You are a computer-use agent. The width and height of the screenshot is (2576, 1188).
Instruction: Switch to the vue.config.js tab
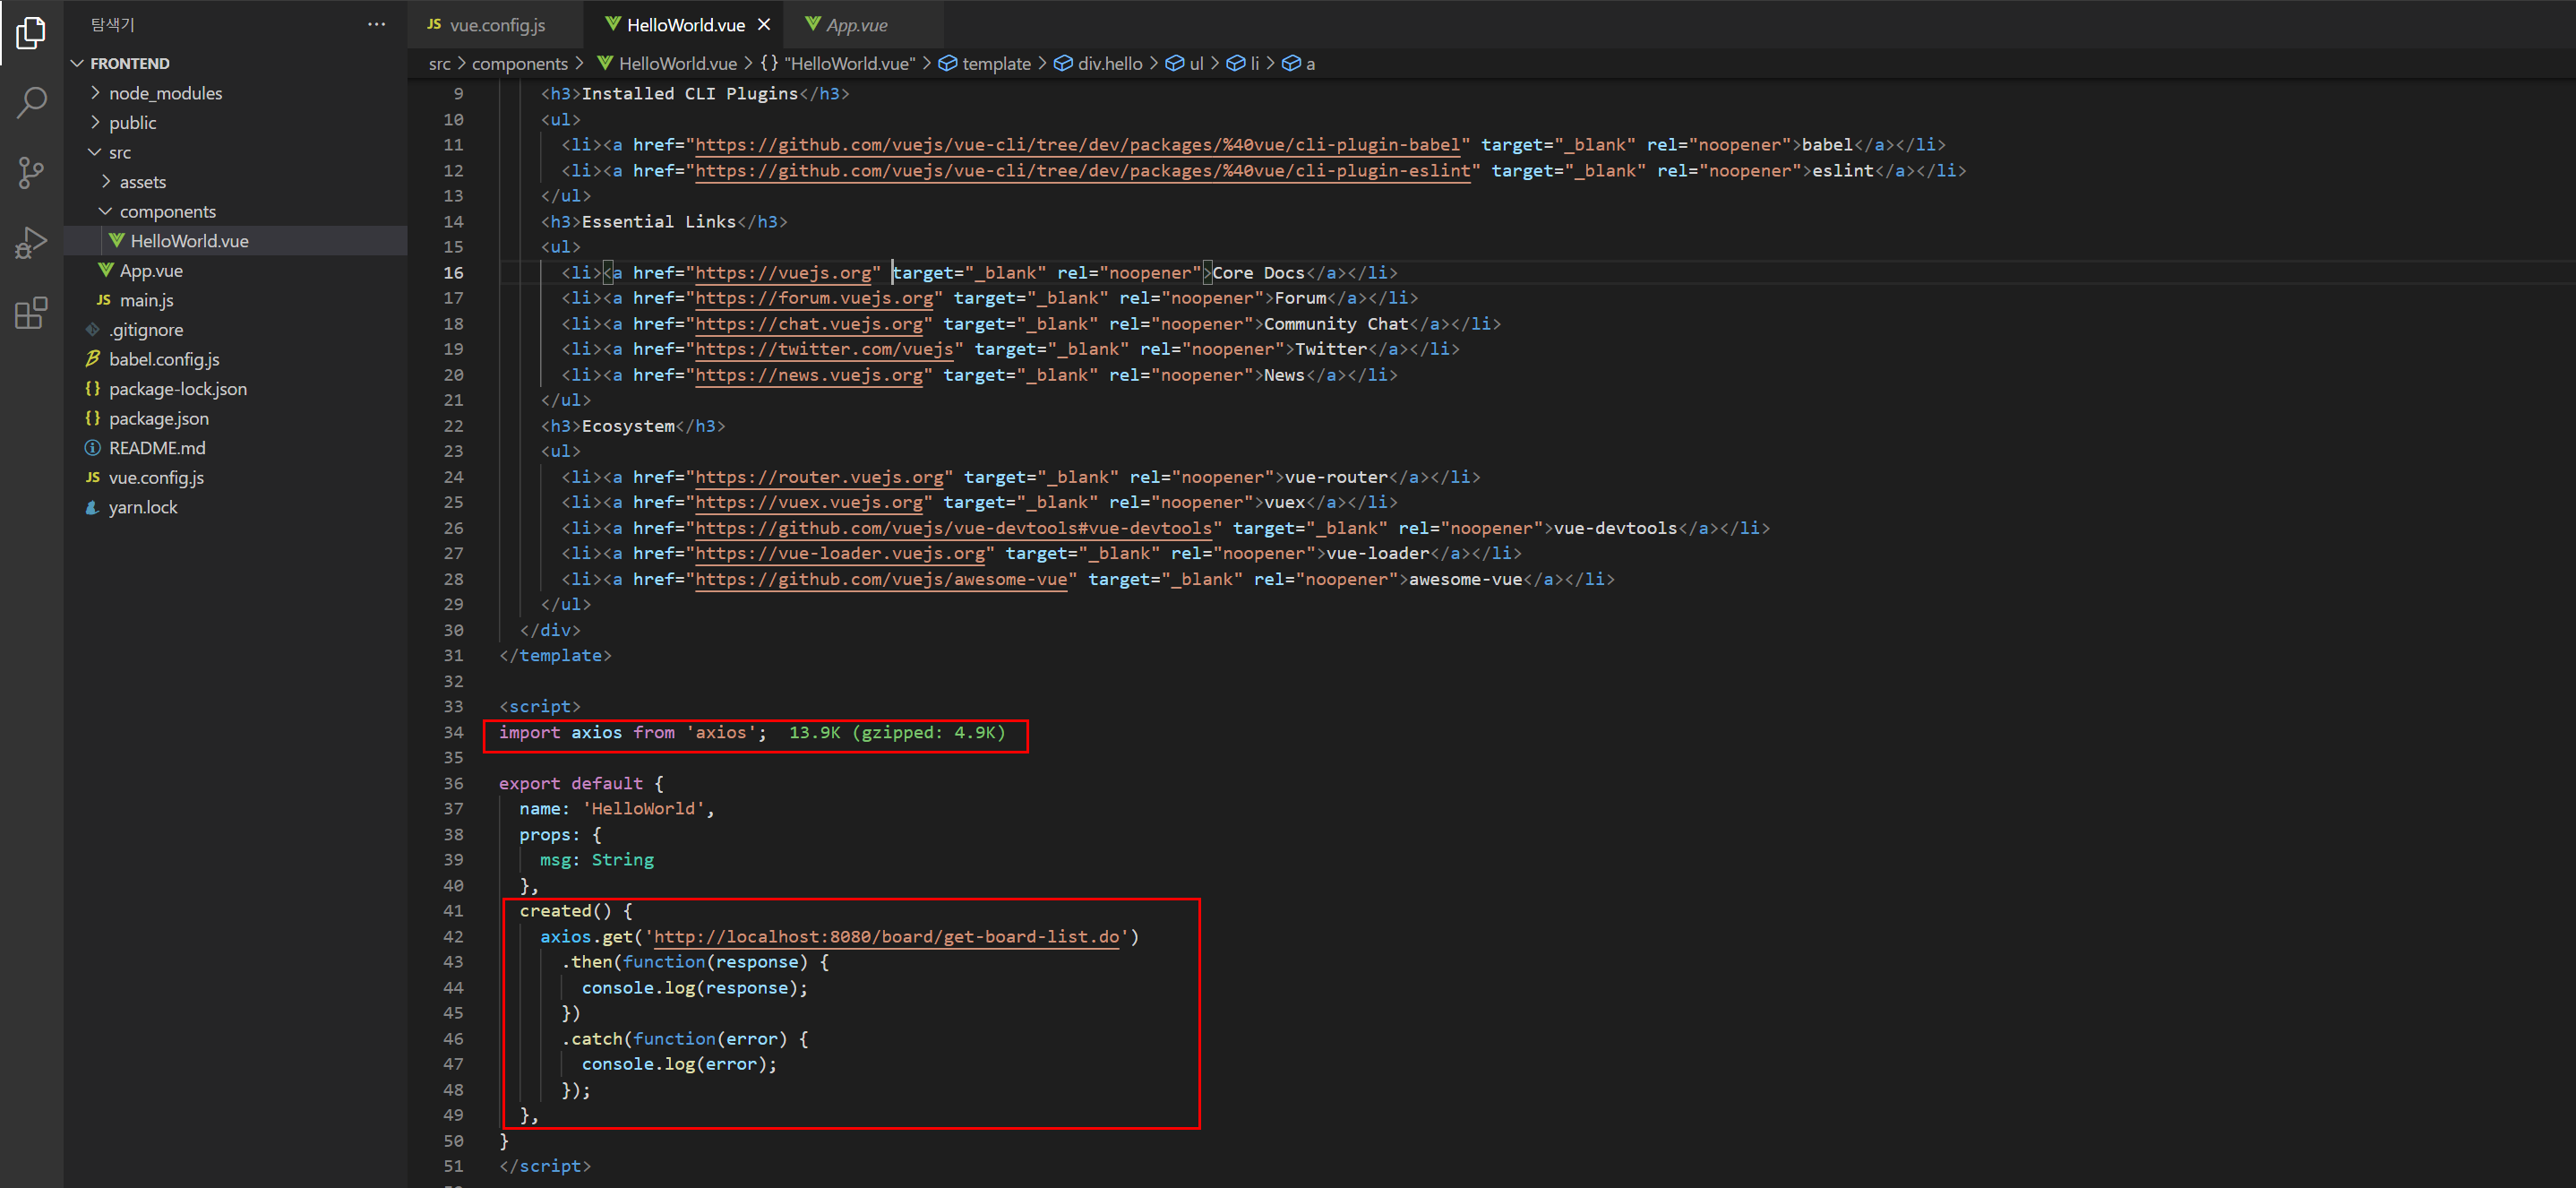[496, 25]
